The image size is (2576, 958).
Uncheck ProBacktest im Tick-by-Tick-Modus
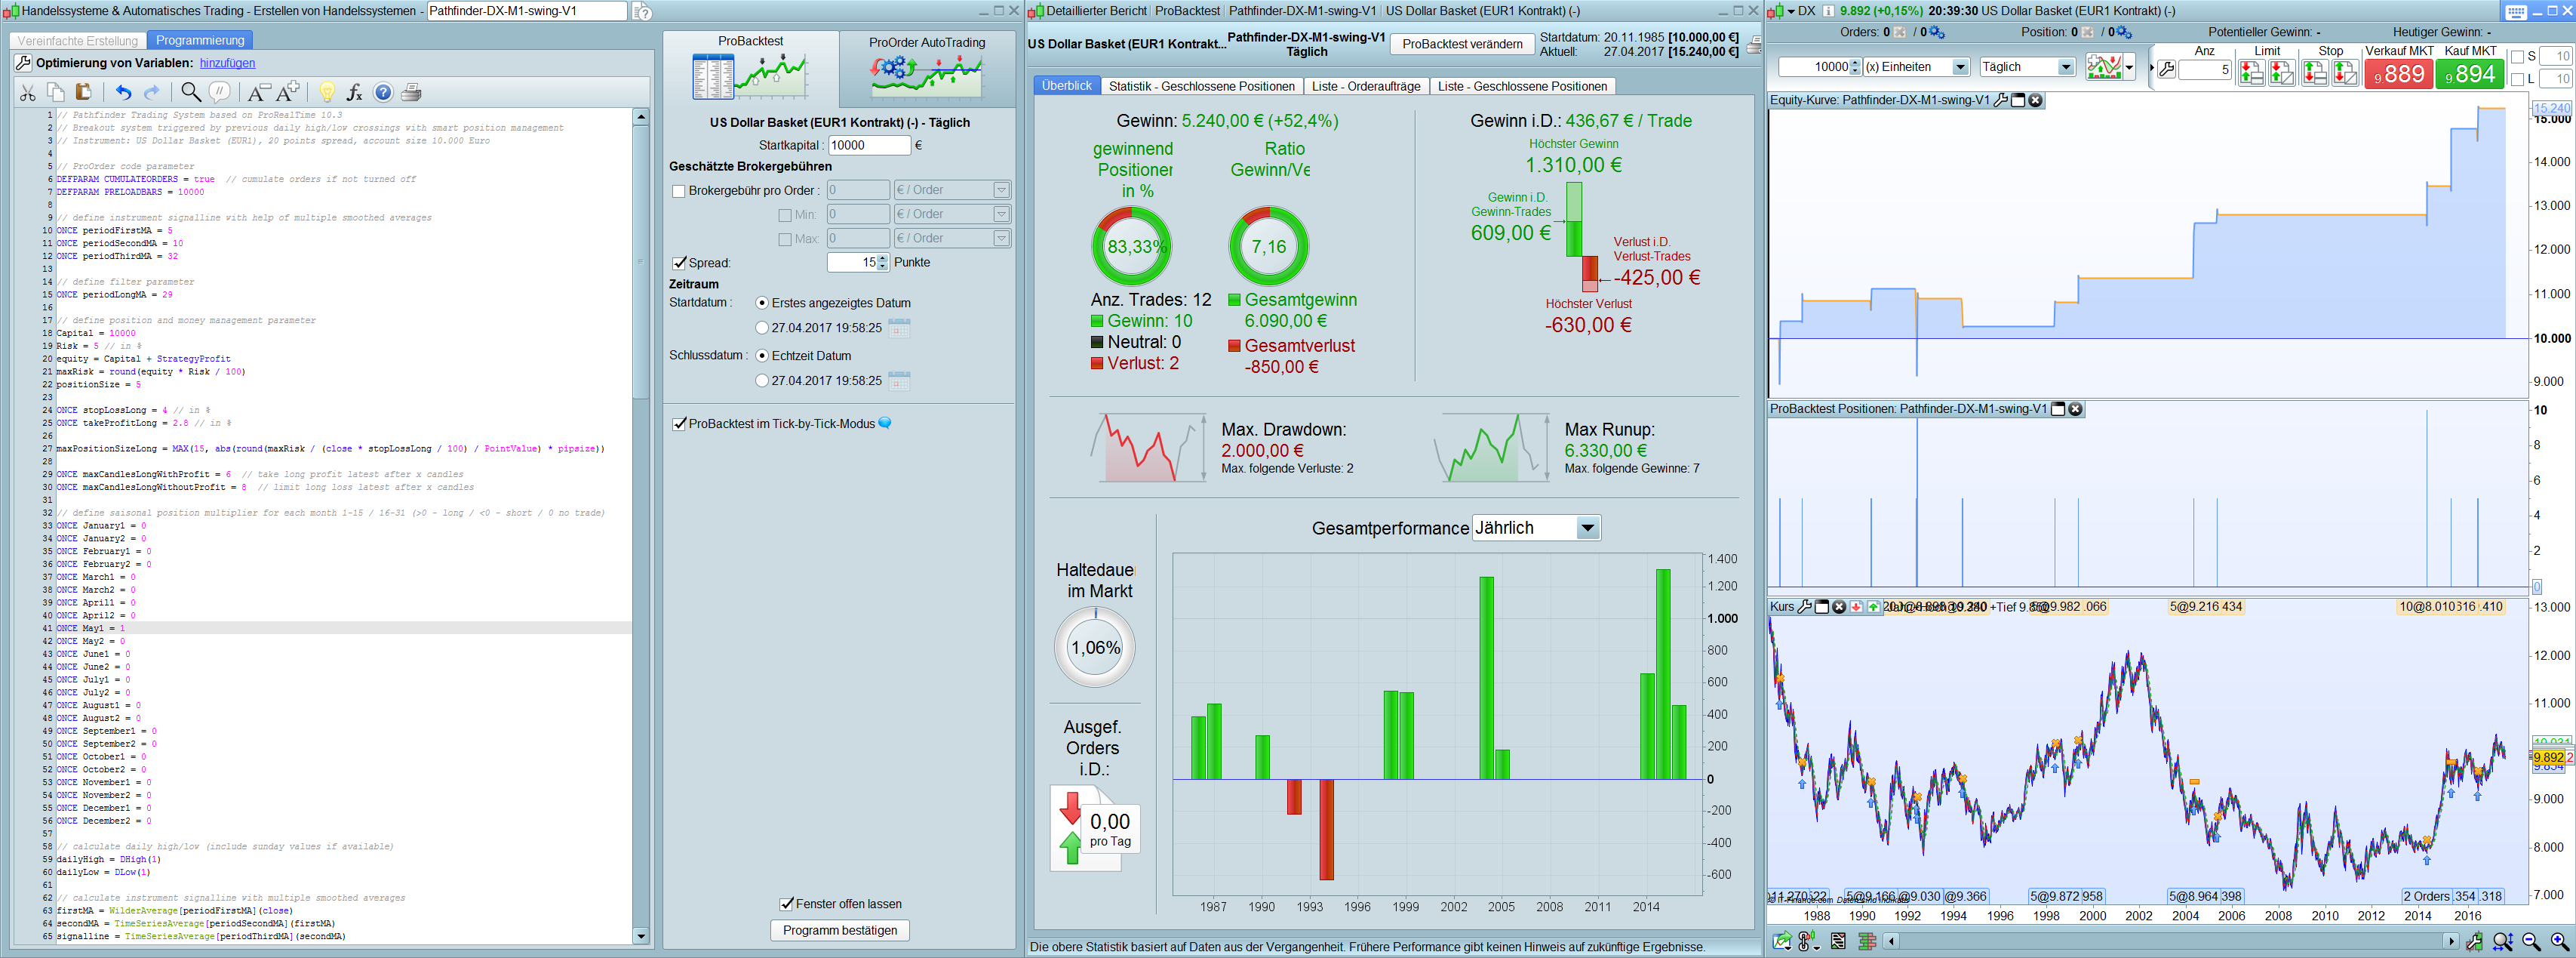coord(680,423)
